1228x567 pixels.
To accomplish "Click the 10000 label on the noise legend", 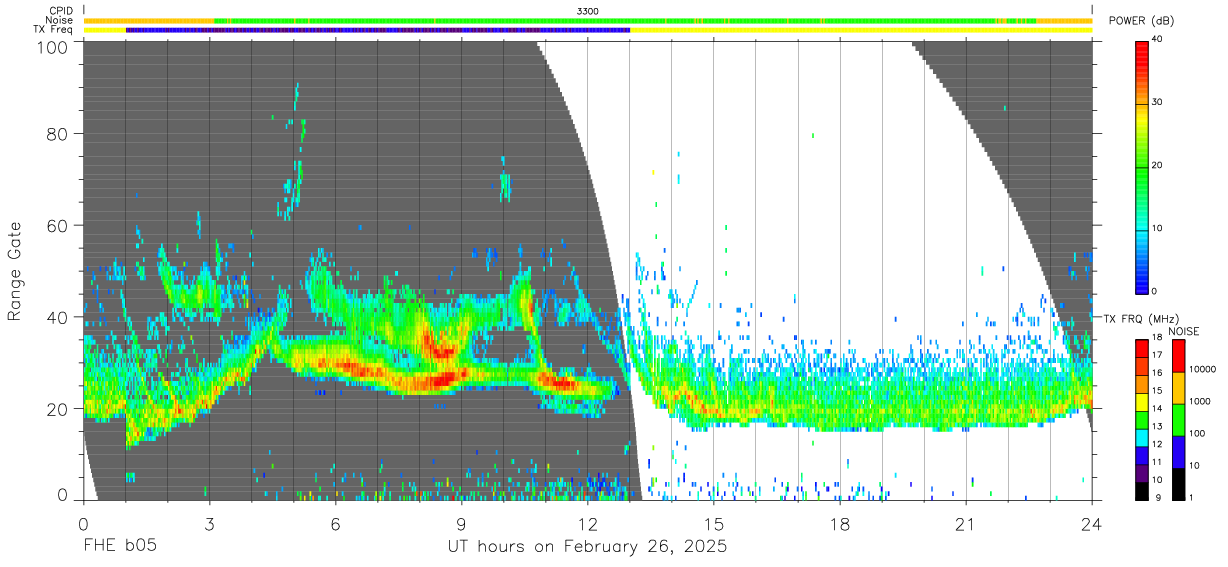I will pyautogui.click(x=1202, y=369).
